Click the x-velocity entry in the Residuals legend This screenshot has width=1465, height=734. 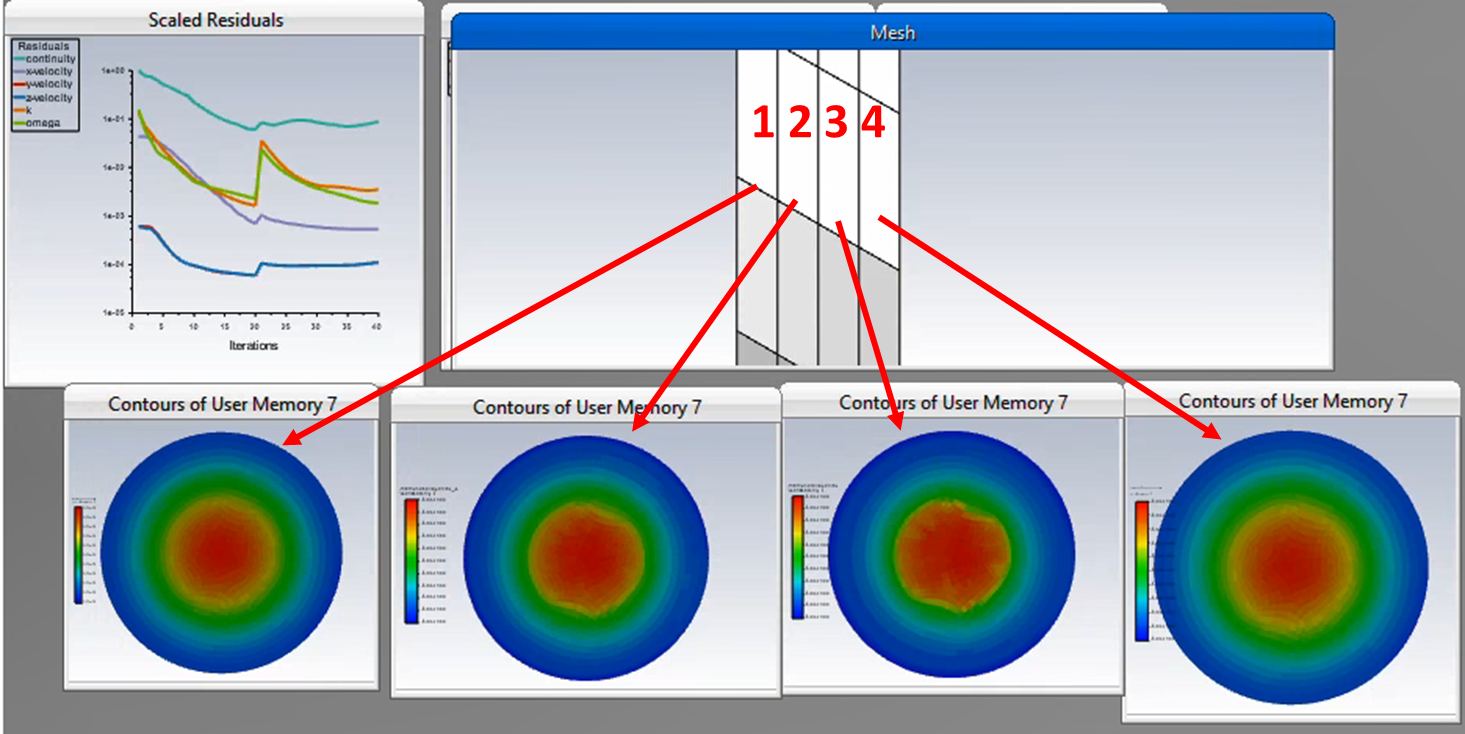[x=49, y=72]
